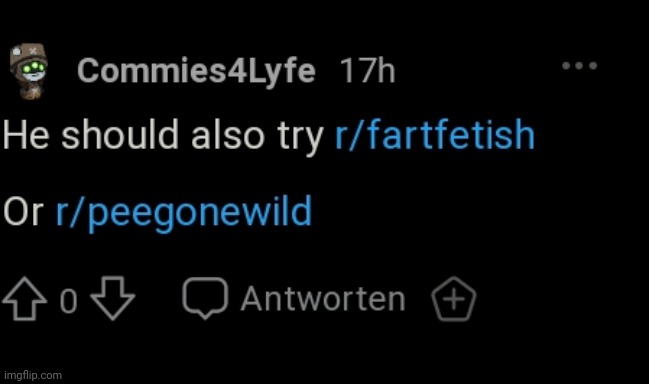The image size is (649, 384).
Task: Open the three-dot comment options menu
Action: 579,65
